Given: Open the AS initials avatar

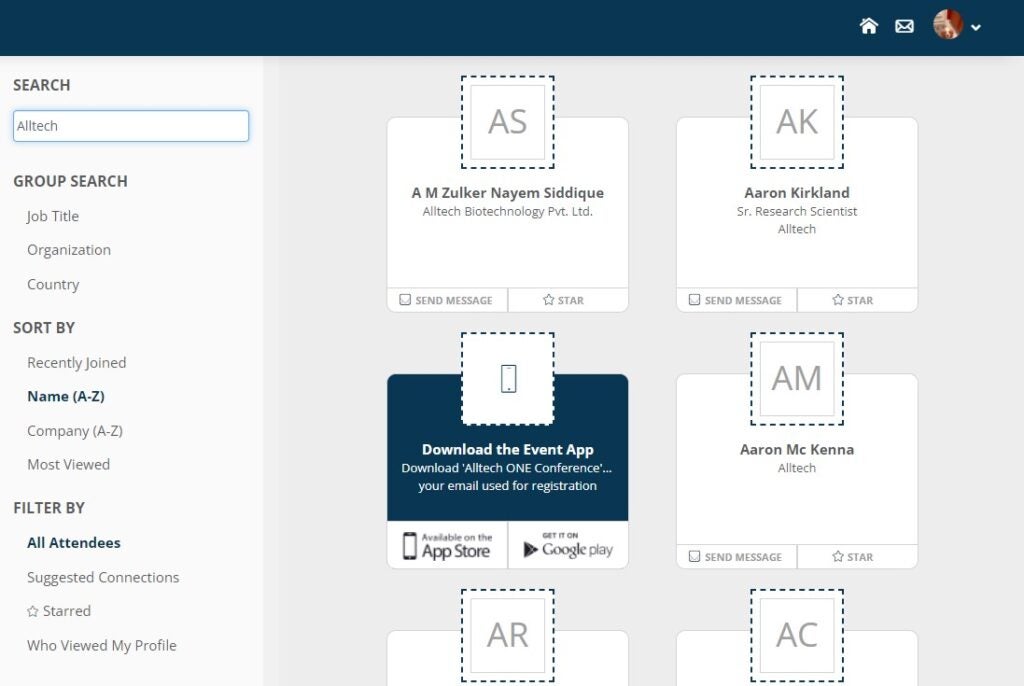Looking at the screenshot, I should (x=507, y=122).
